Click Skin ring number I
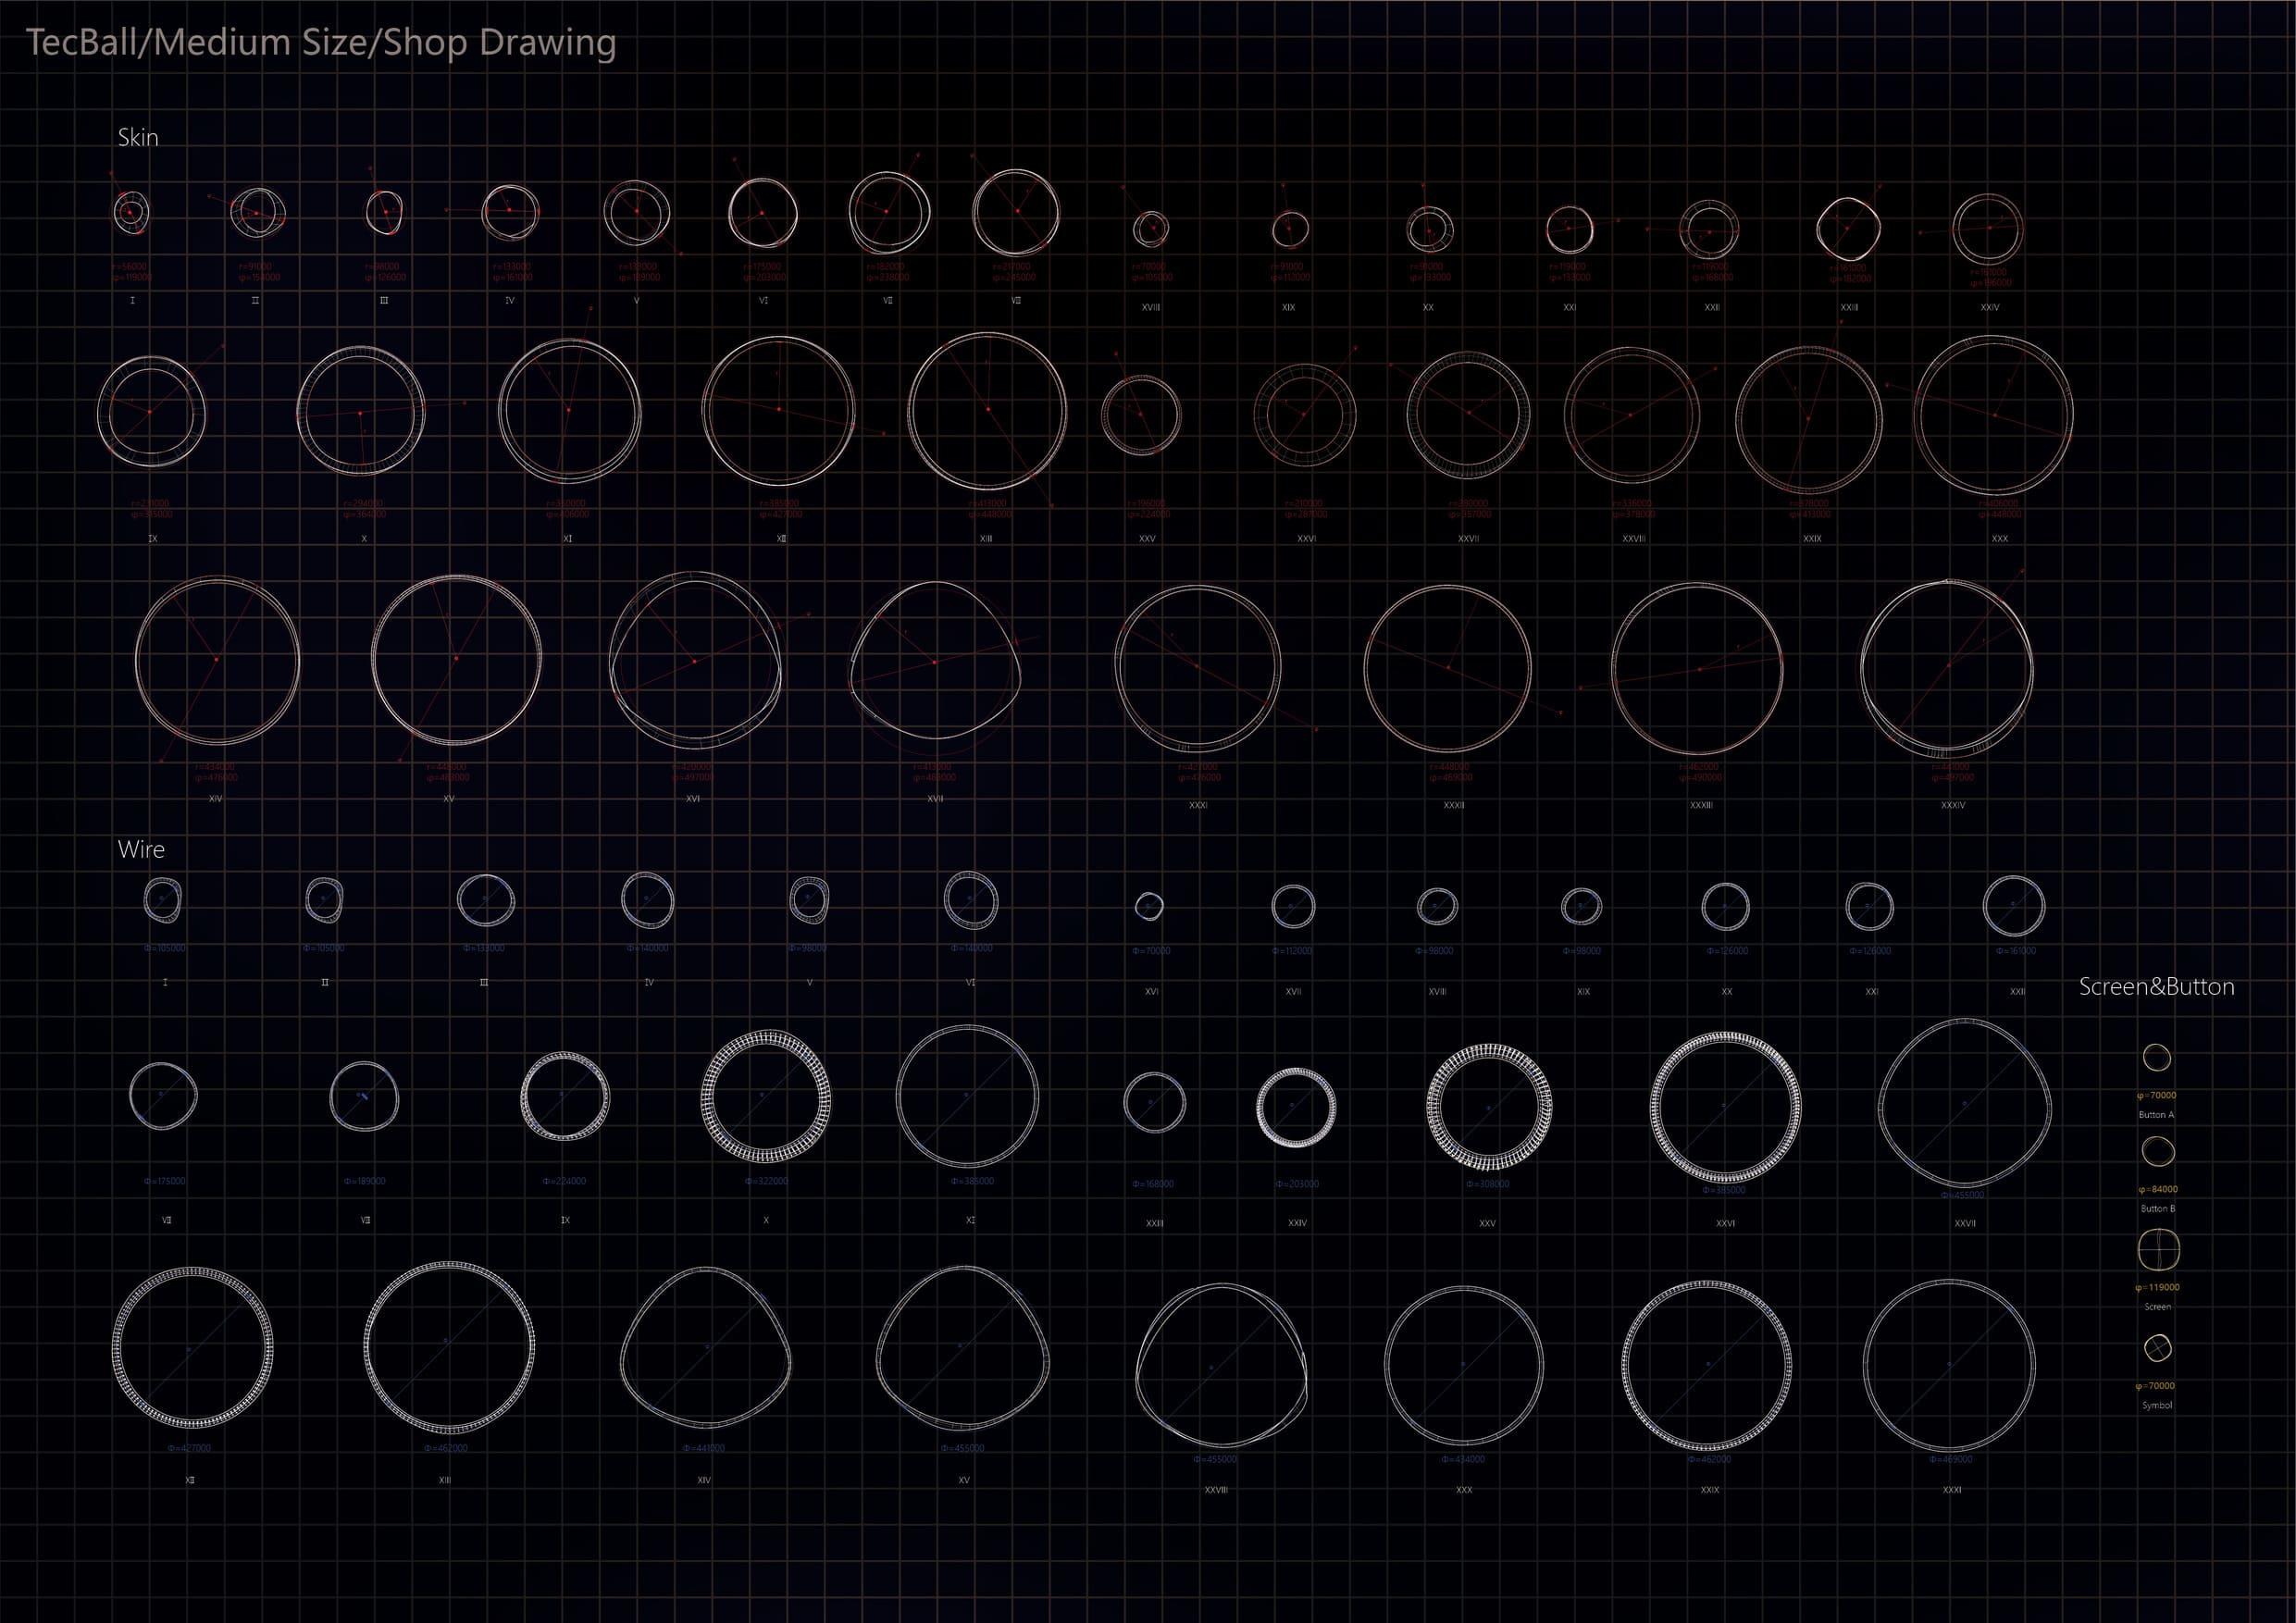 coord(131,212)
